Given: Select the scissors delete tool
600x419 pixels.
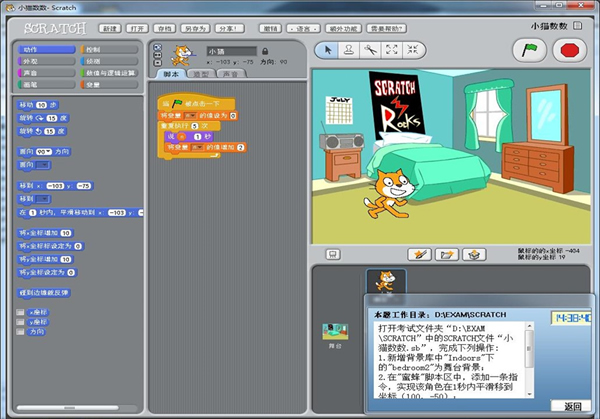Looking at the screenshot, I should point(370,49).
